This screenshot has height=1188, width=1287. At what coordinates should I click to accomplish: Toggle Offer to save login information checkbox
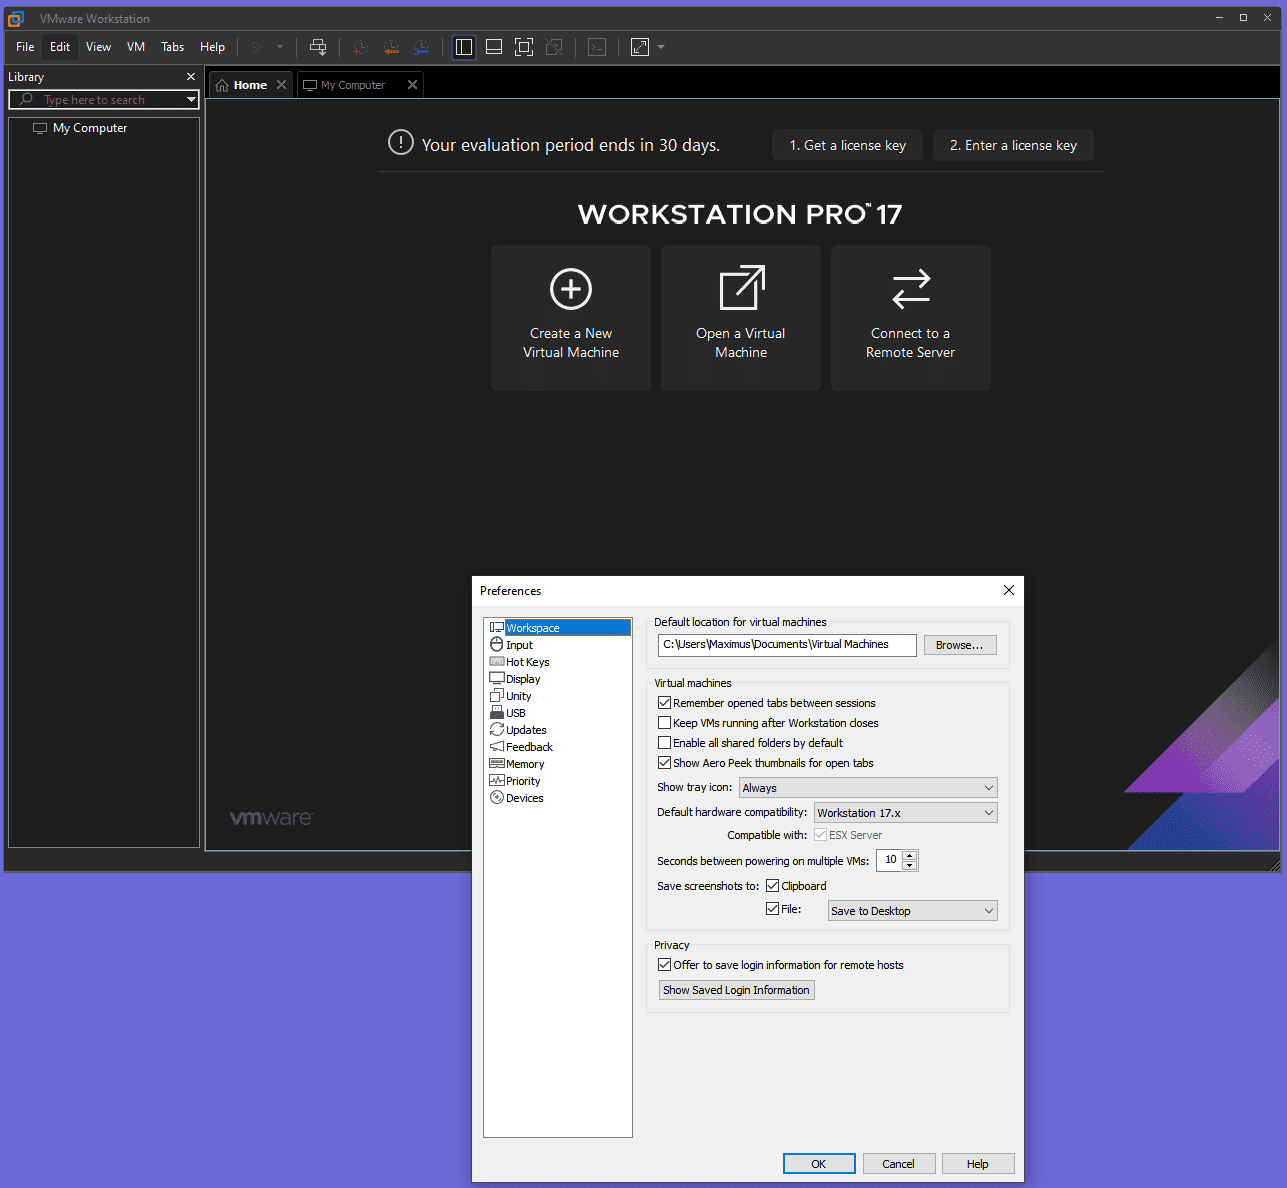[664, 965]
